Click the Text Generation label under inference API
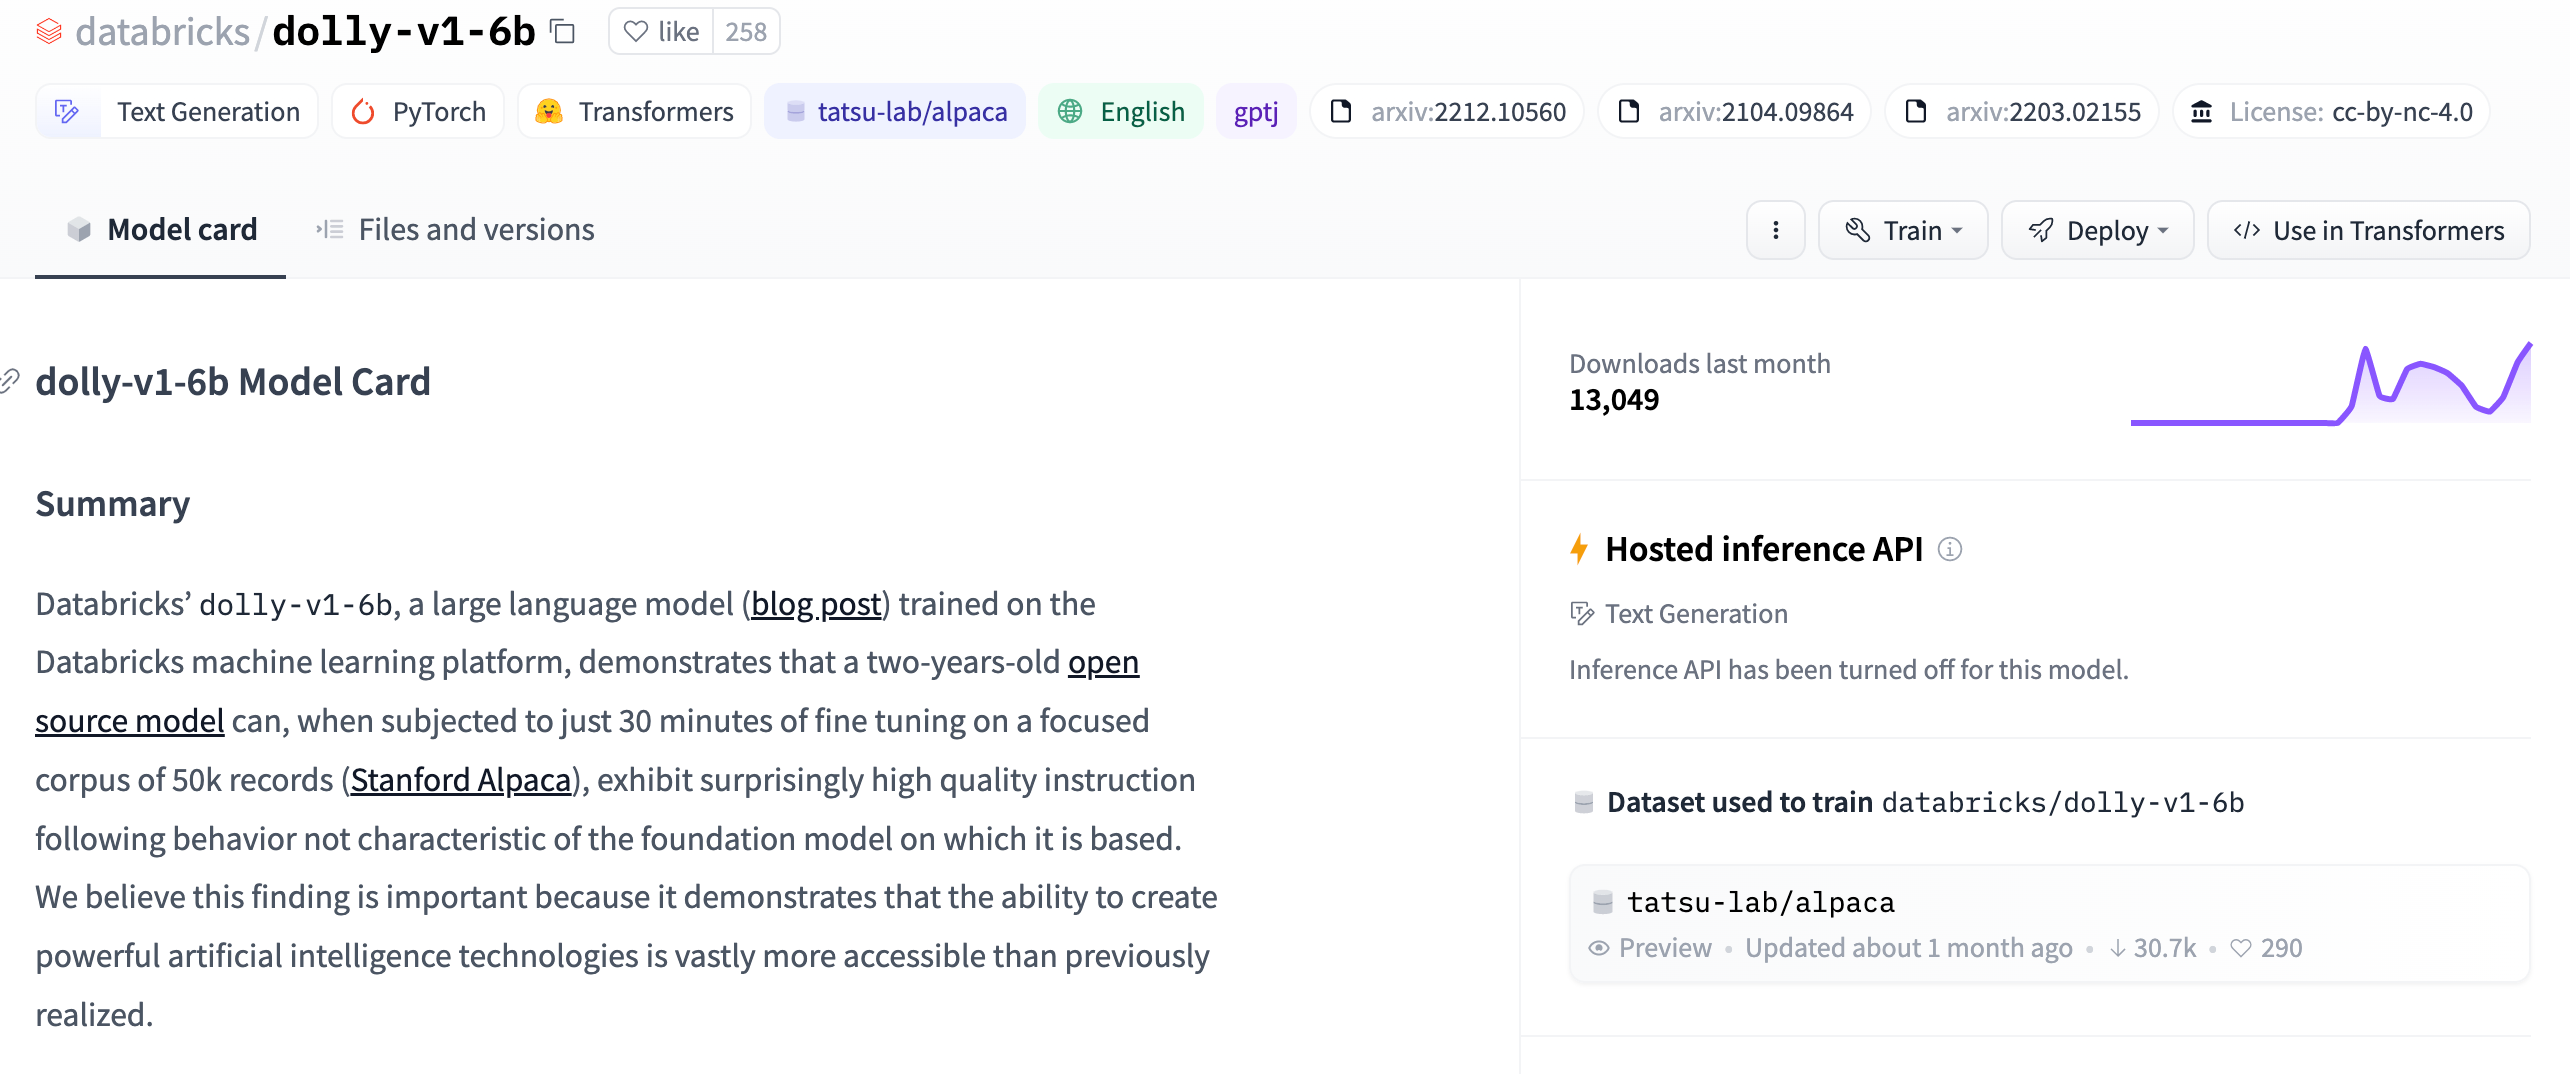 1696,614
